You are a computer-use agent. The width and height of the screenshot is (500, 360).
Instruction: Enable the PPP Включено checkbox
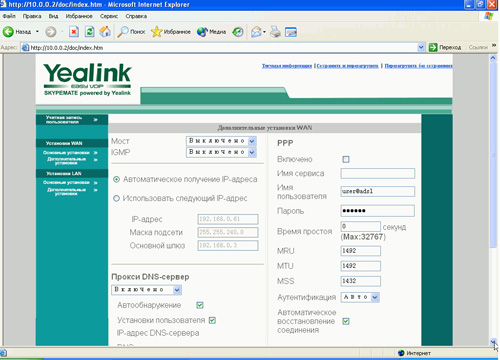click(346, 159)
